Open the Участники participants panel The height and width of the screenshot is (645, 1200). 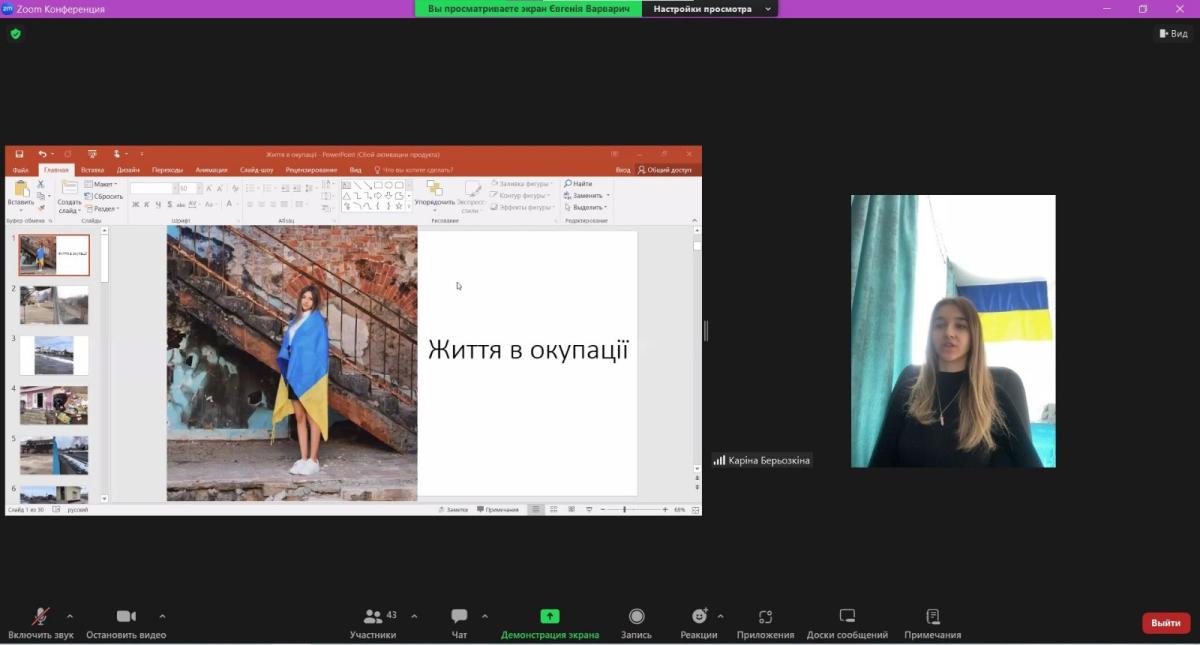pyautogui.click(x=373, y=617)
